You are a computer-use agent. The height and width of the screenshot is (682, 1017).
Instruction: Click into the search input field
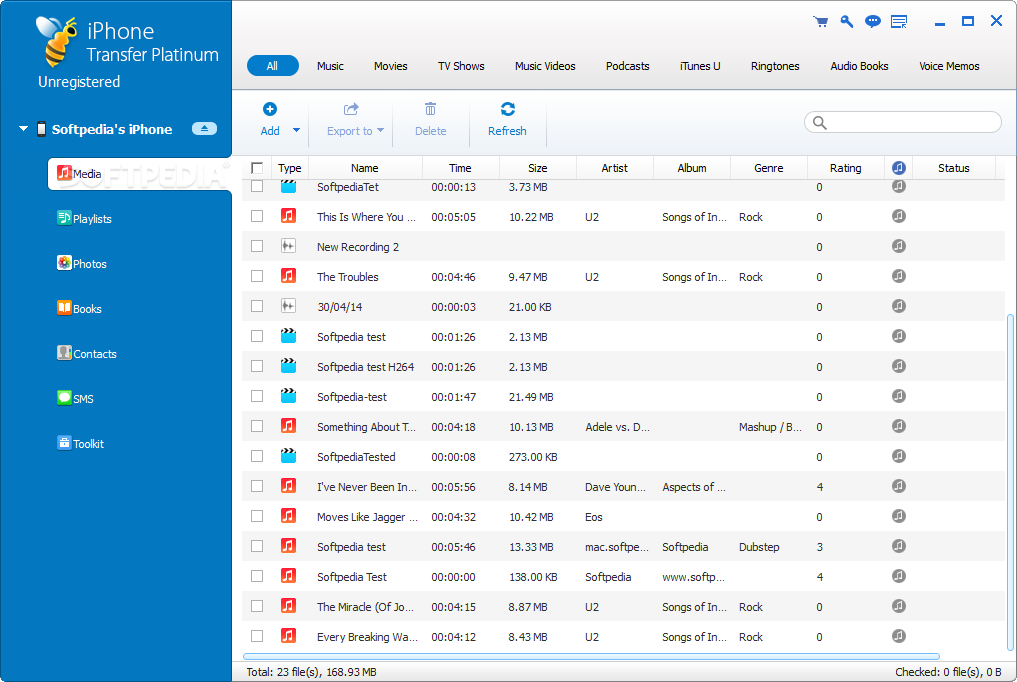tap(903, 122)
